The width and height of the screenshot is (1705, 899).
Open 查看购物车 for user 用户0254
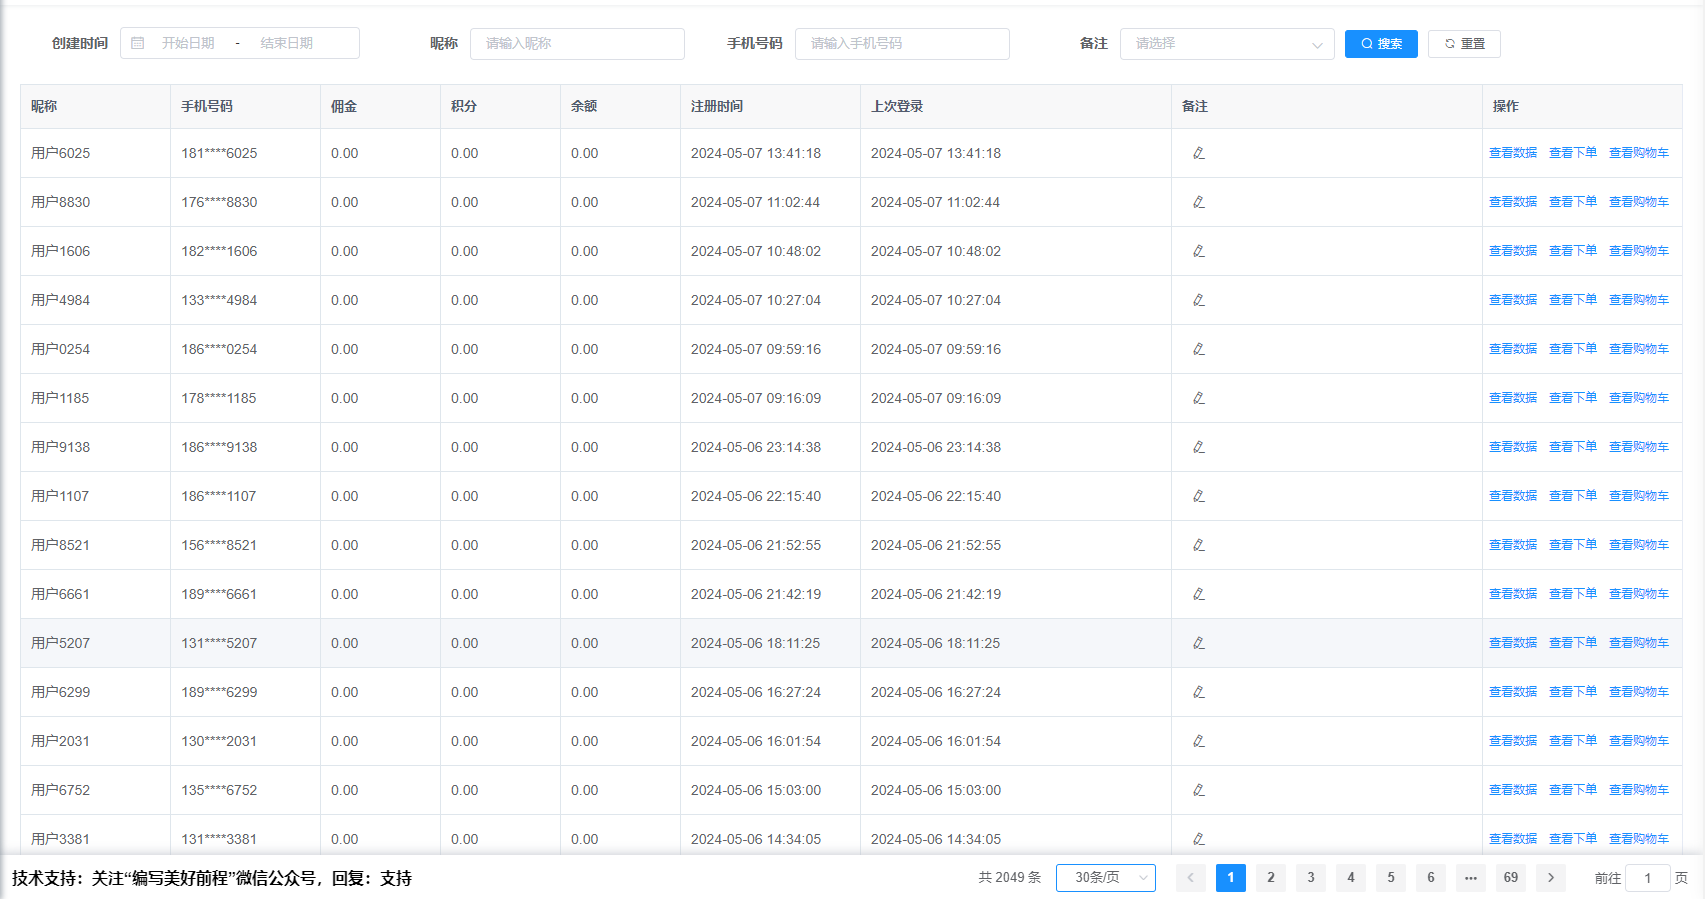point(1638,349)
